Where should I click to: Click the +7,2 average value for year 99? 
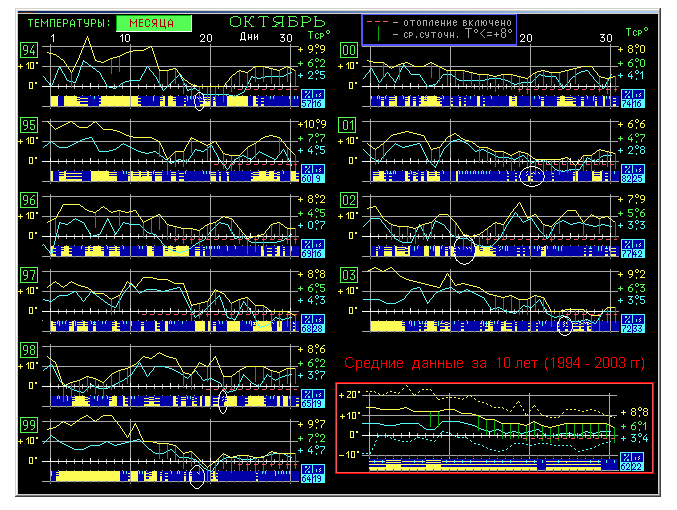pyautogui.click(x=312, y=438)
